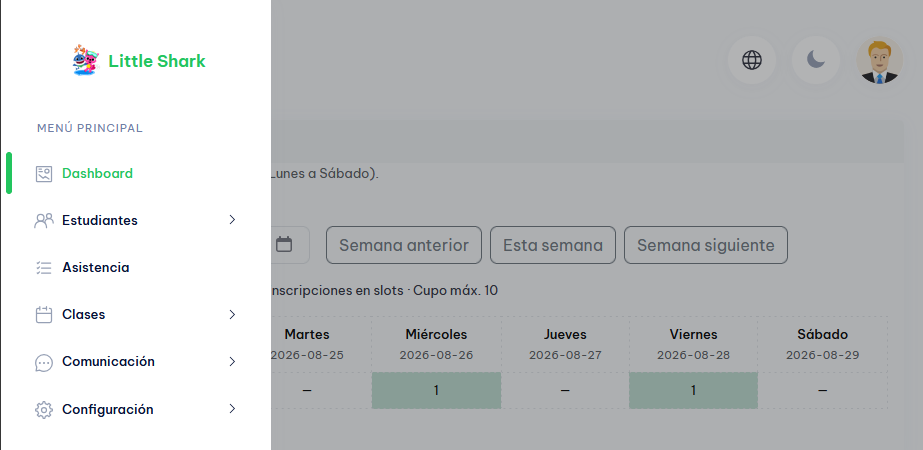This screenshot has height=450, width=923.
Task: Expand the Estudiantes submenu chevron
Action: (x=232, y=220)
